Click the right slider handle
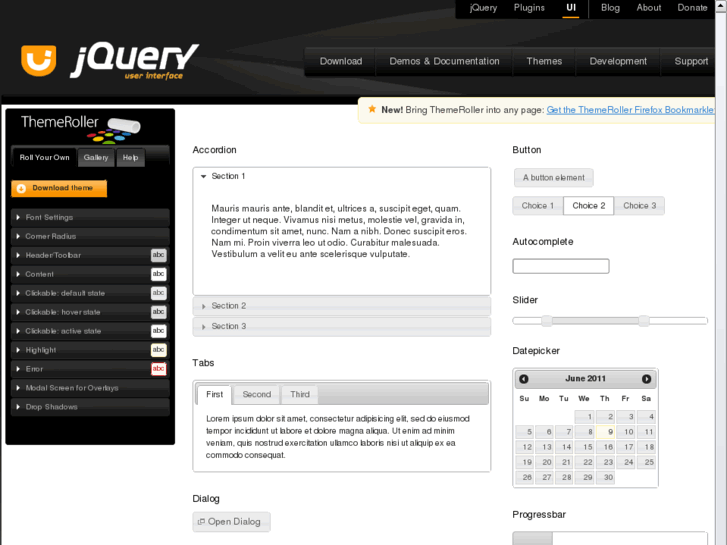 click(644, 321)
